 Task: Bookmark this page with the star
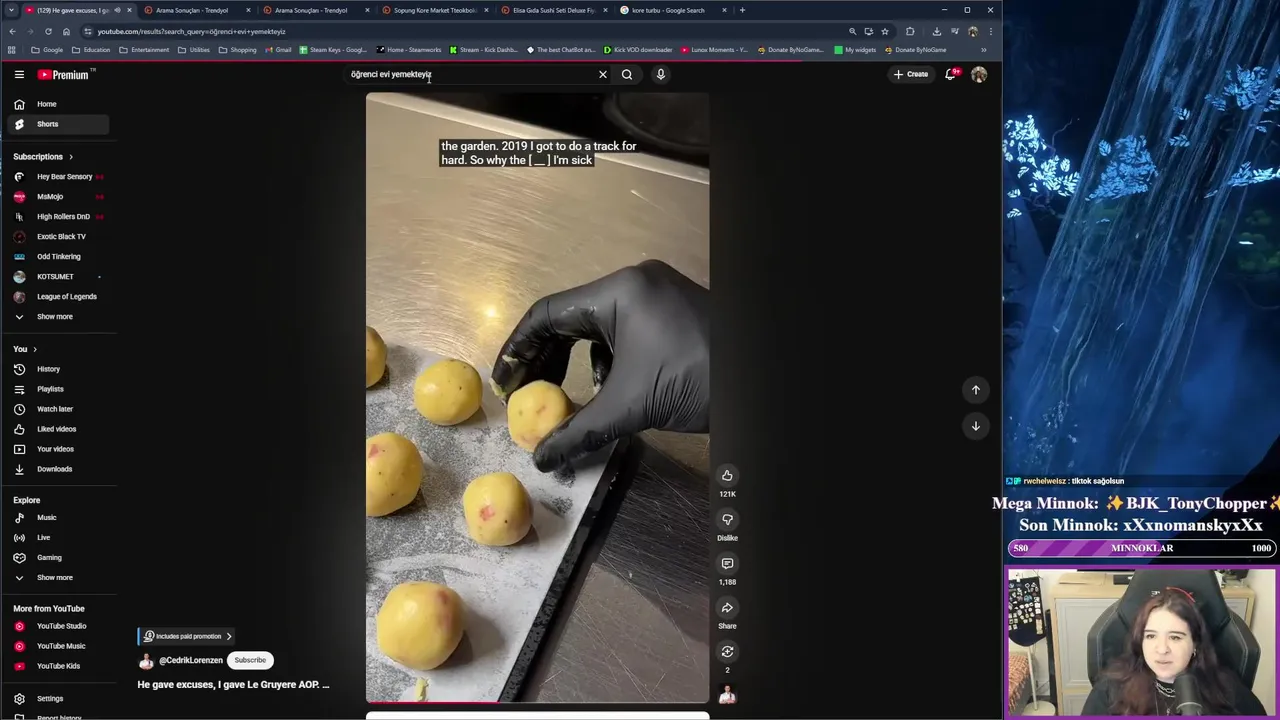885,31
